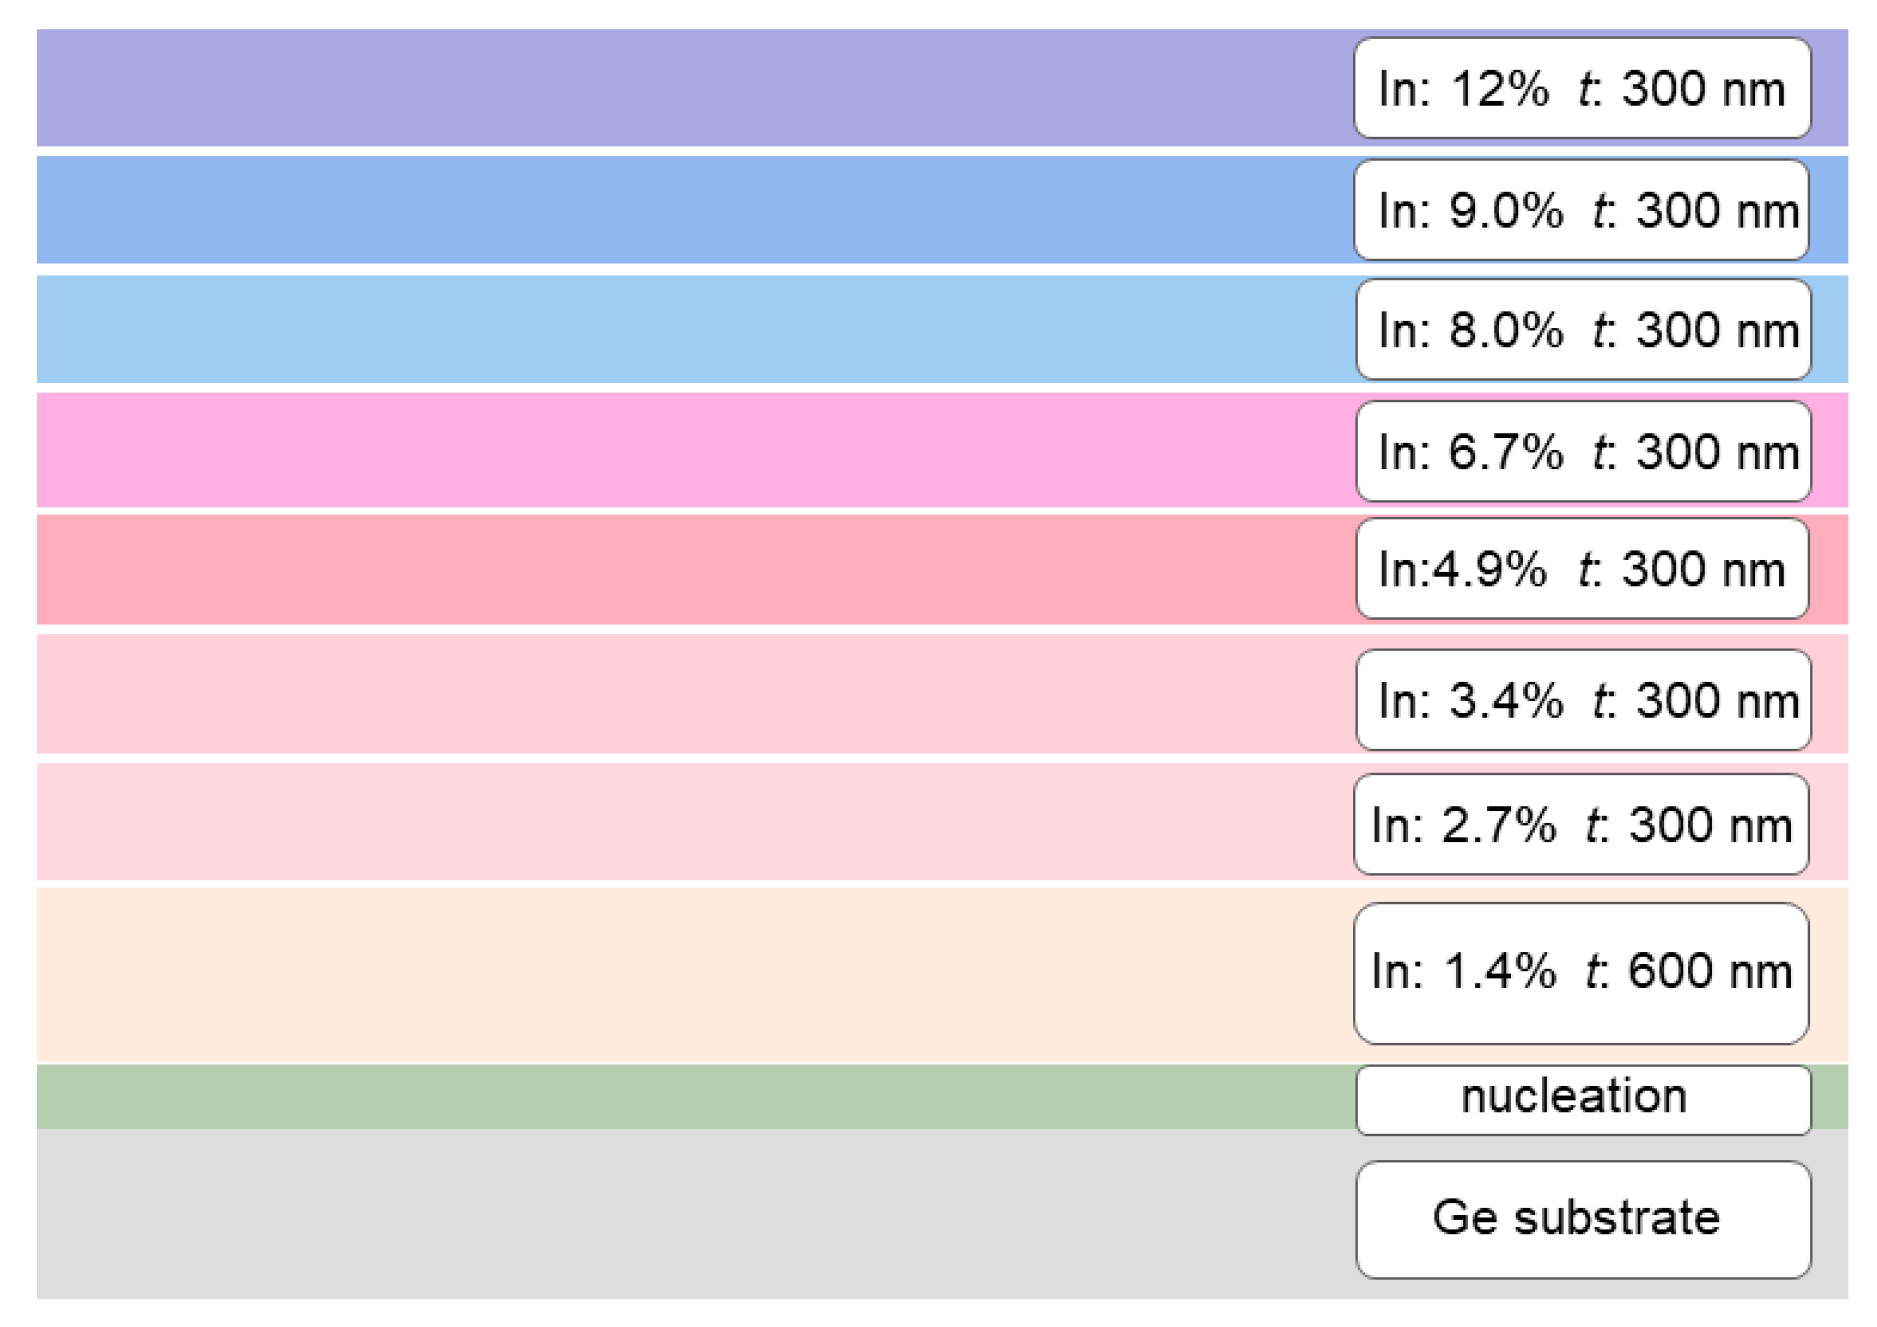
Task: Select the pale pink 3.4% indium layer
Action: [x=690, y=694]
